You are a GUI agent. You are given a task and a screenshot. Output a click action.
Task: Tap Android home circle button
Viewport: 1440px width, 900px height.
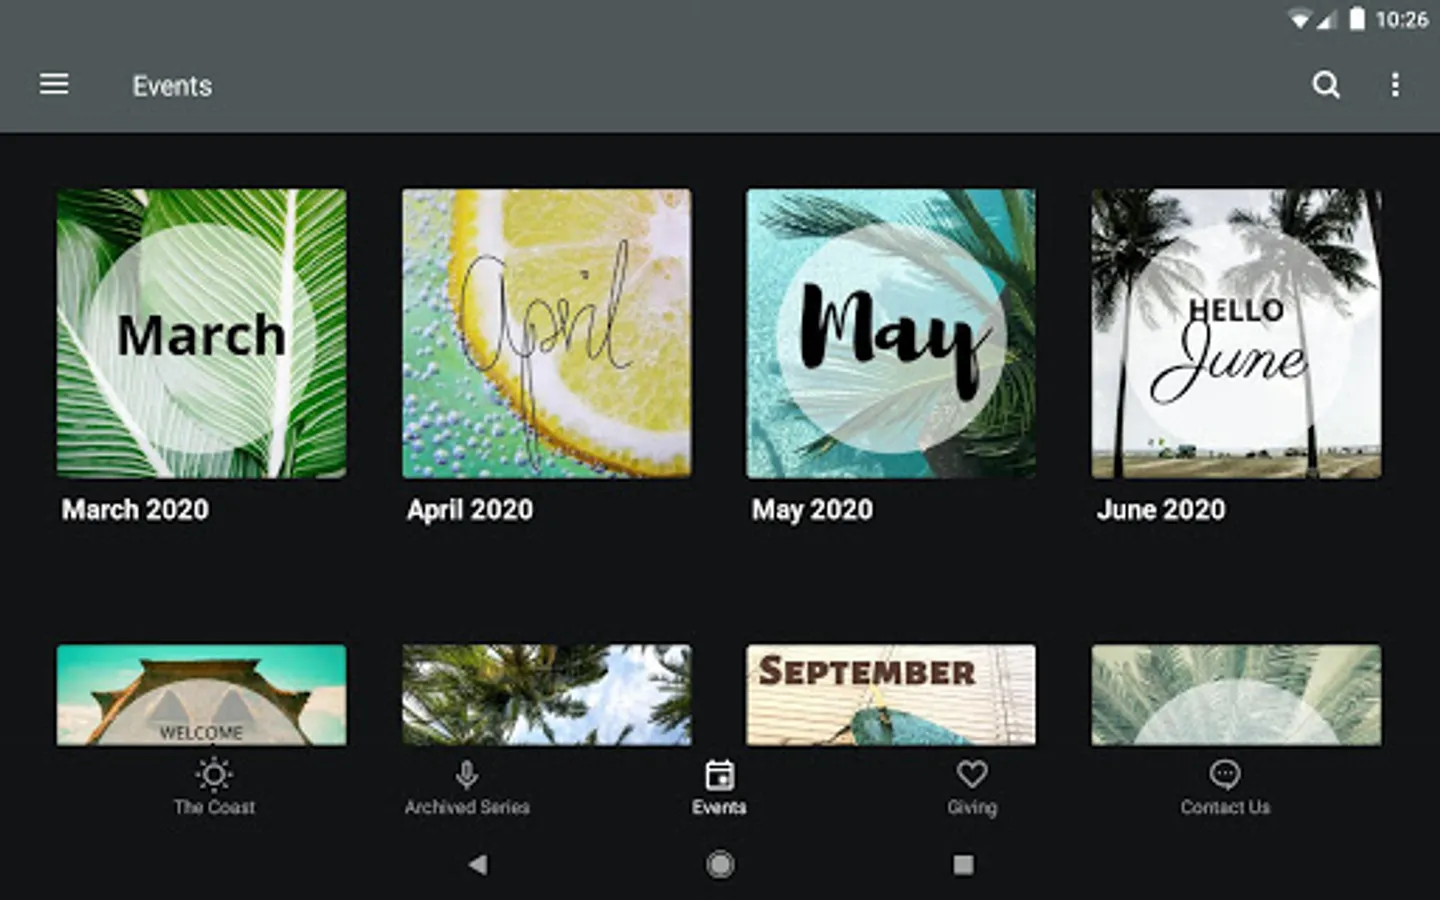pyautogui.click(x=720, y=864)
